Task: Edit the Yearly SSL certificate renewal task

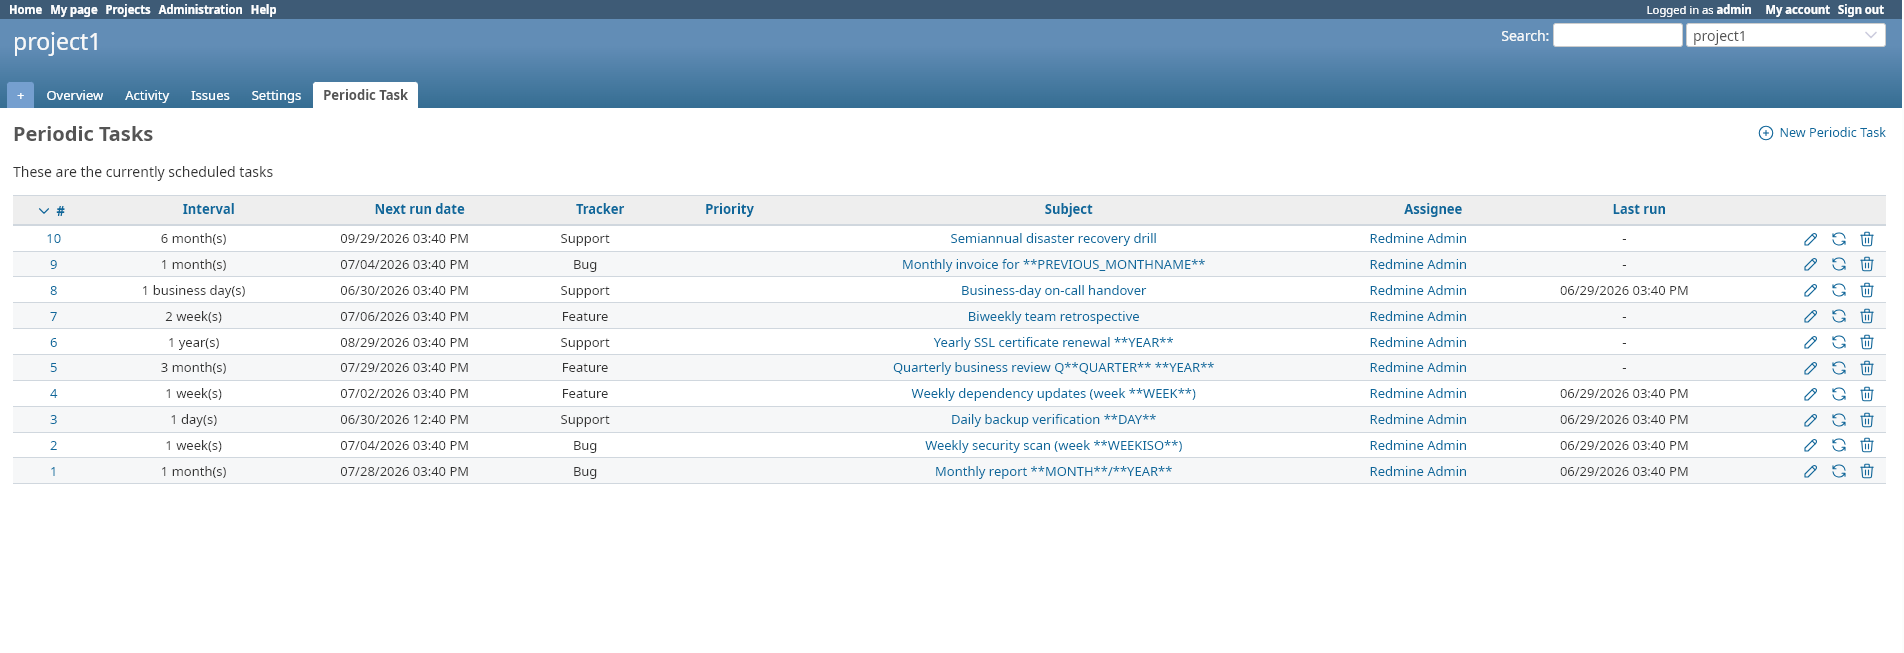Action: click(x=1810, y=342)
